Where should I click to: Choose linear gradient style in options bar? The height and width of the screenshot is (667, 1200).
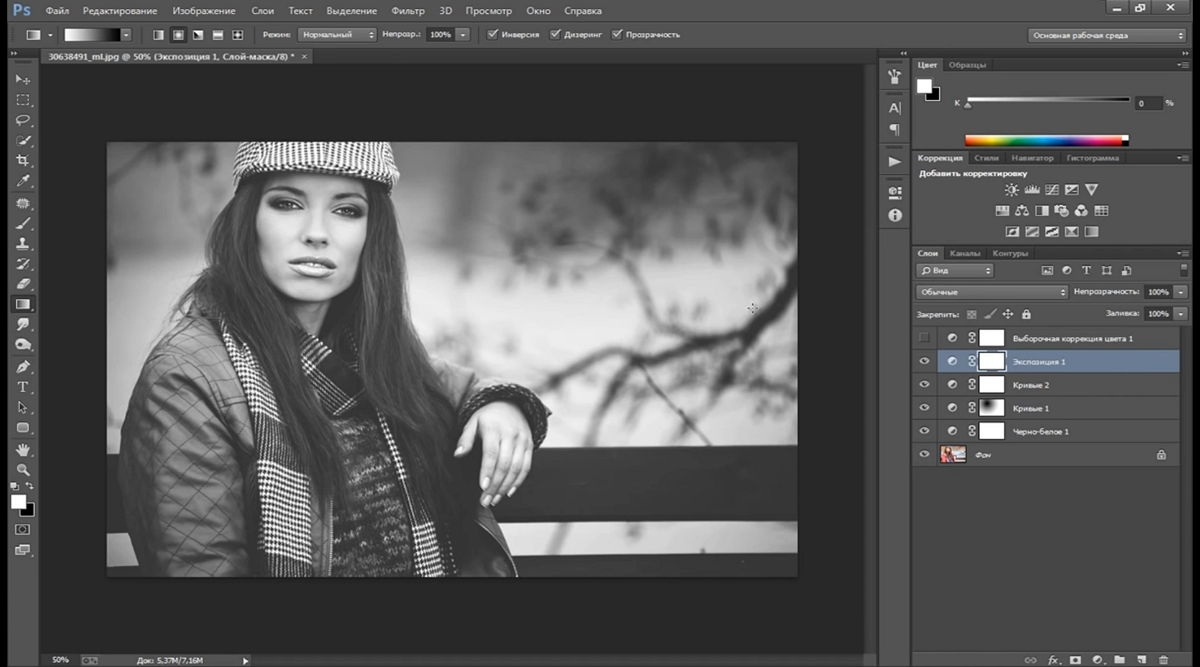click(x=158, y=34)
